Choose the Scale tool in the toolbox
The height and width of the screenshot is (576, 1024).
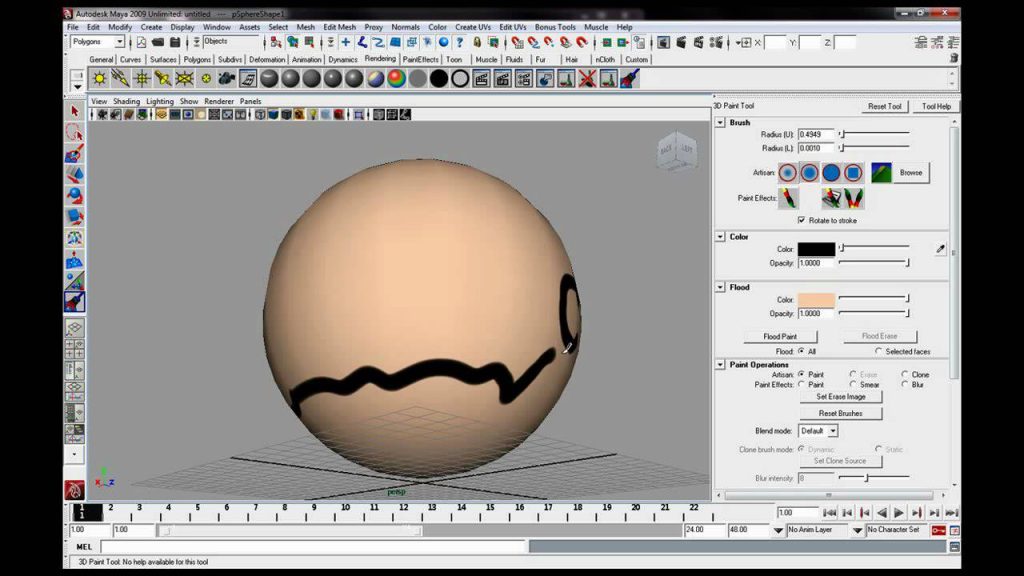(x=74, y=216)
